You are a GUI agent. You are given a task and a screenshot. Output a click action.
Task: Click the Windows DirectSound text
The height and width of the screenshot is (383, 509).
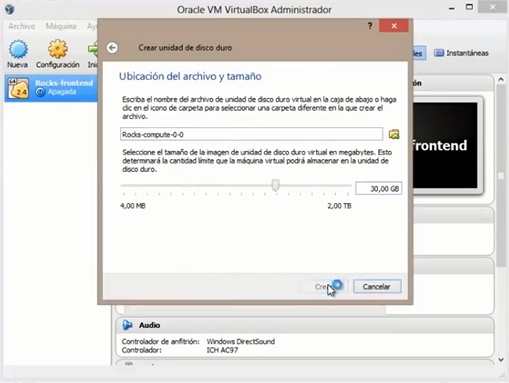241,341
